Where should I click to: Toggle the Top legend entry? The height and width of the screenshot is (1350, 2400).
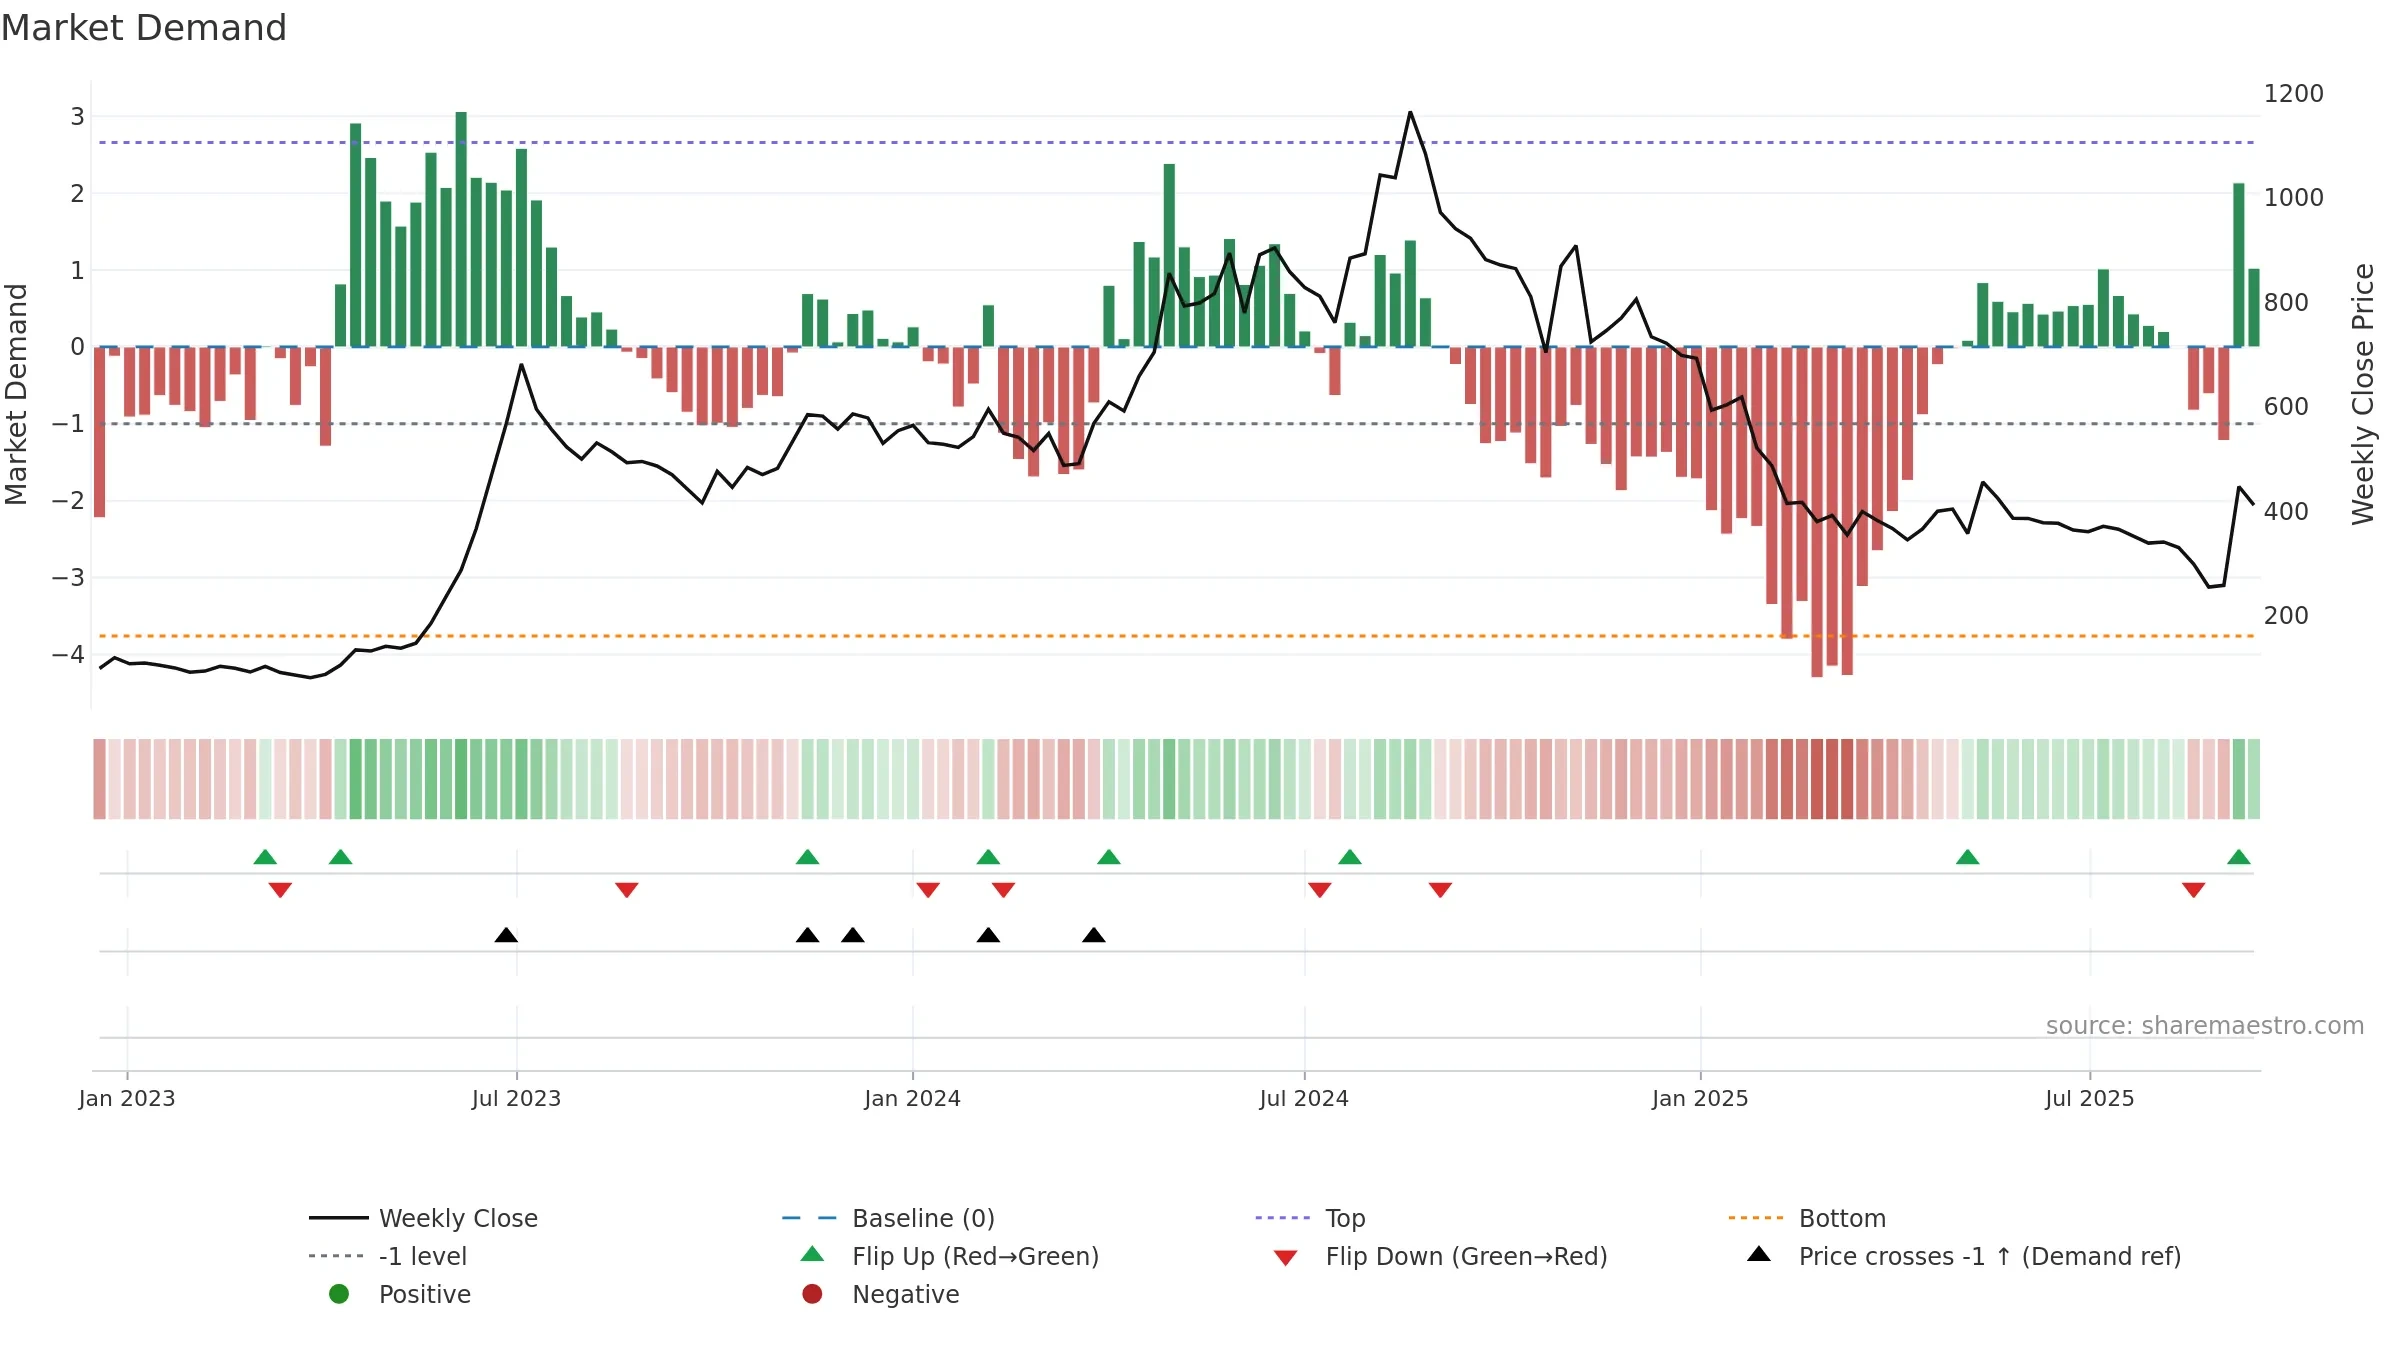1310,1218
